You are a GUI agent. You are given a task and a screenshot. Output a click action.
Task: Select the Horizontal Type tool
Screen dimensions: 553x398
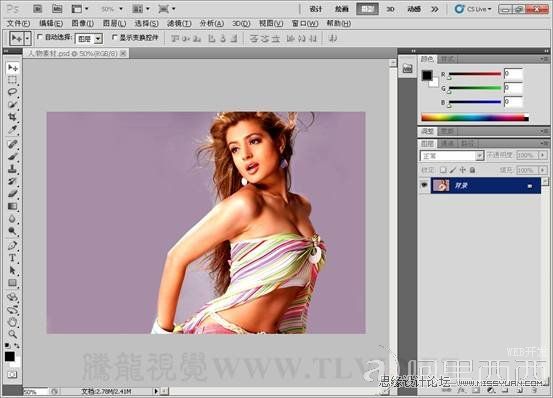coord(13,258)
